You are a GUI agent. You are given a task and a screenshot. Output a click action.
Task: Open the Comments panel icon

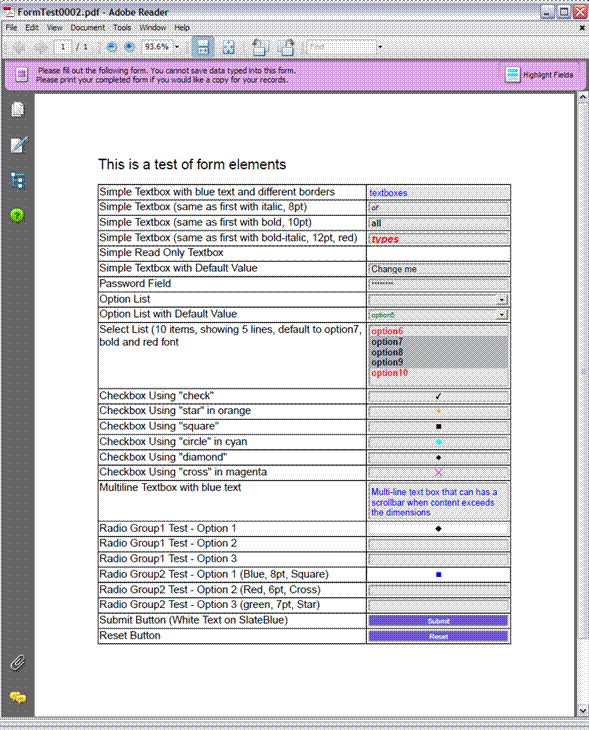pos(18,697)
